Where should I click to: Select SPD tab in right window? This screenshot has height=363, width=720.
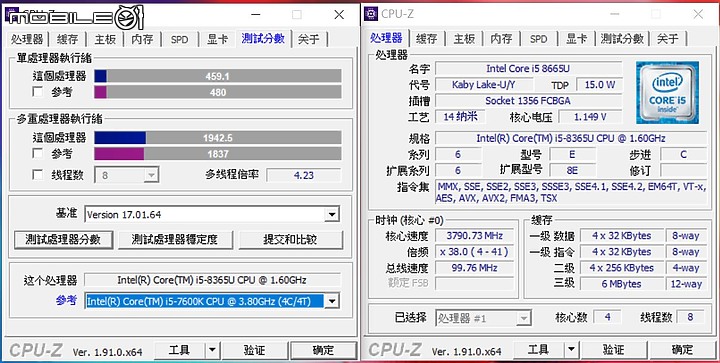point(538,39)
